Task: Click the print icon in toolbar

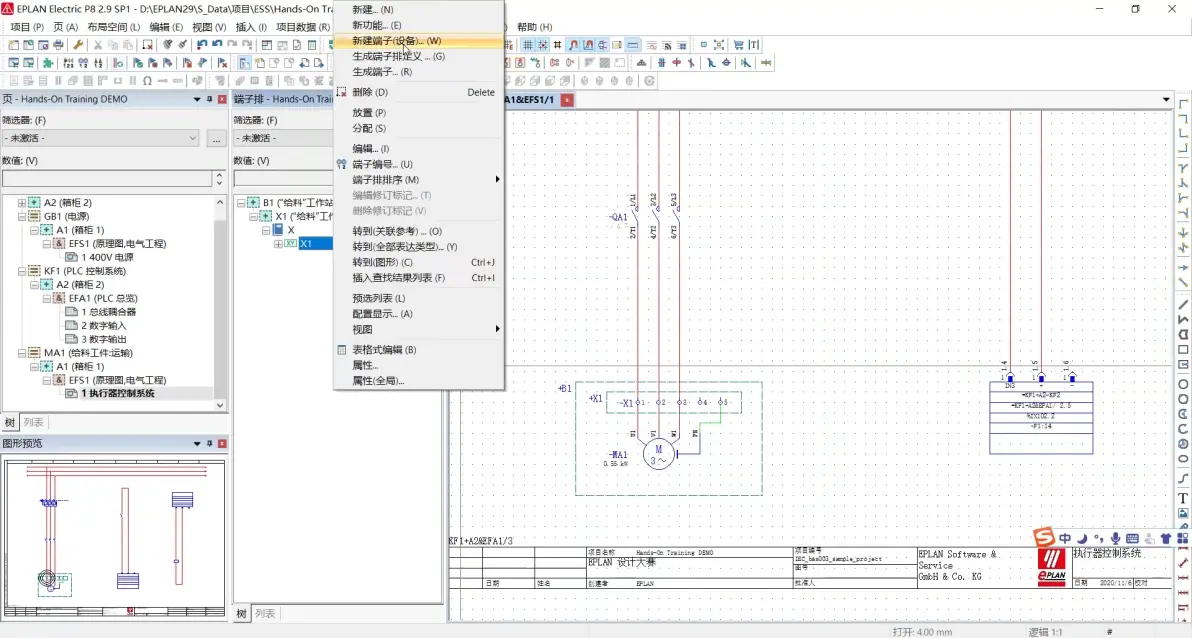Action: 59,45
